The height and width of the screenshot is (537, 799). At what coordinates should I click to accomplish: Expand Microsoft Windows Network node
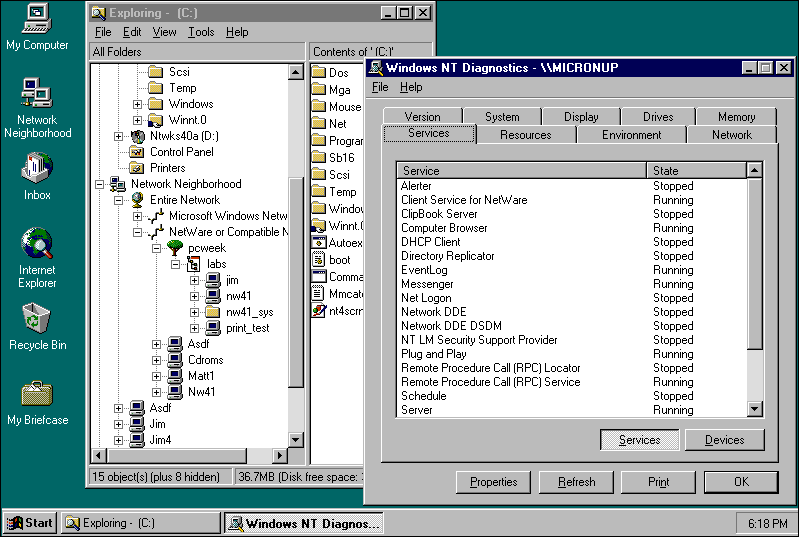137,217
